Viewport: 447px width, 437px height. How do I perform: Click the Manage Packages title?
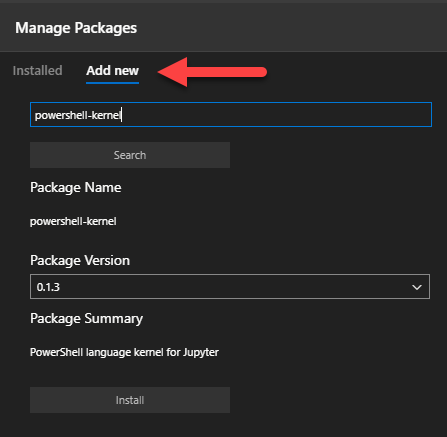coord(76,28)
